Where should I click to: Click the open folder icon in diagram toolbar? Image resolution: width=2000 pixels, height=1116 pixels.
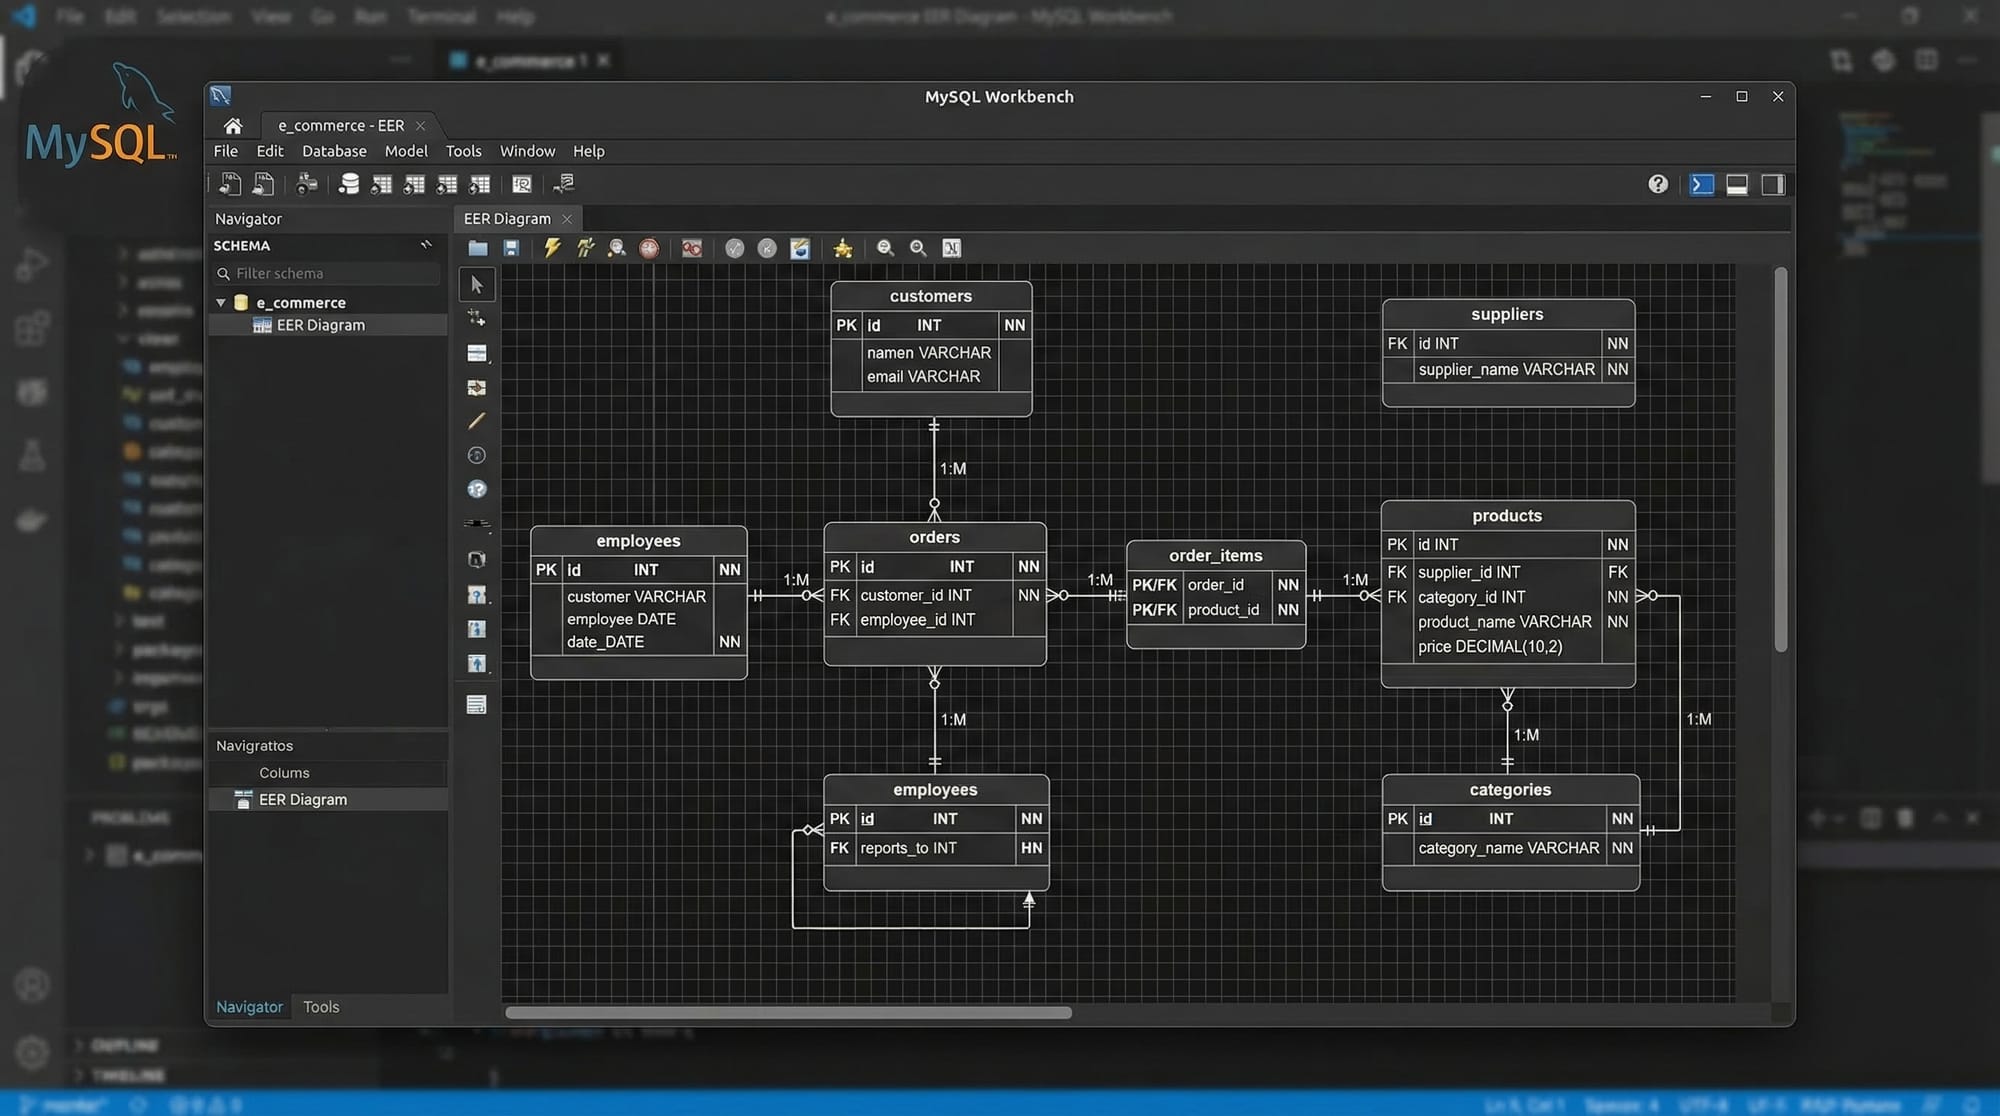pos(478,248)
